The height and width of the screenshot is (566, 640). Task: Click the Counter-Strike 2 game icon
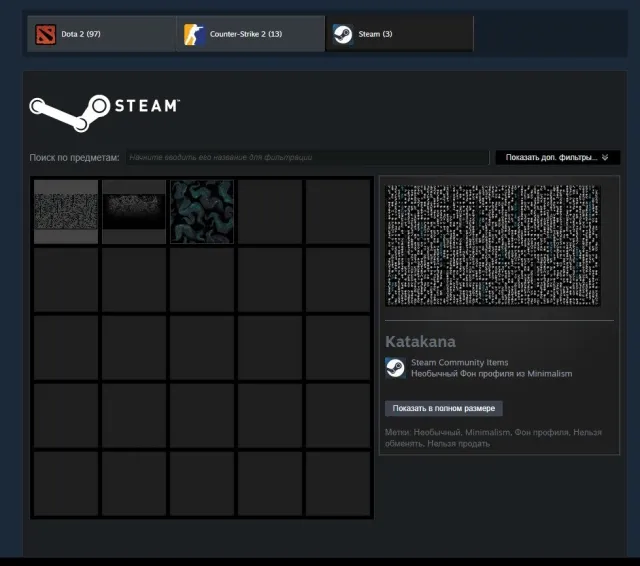194,34
